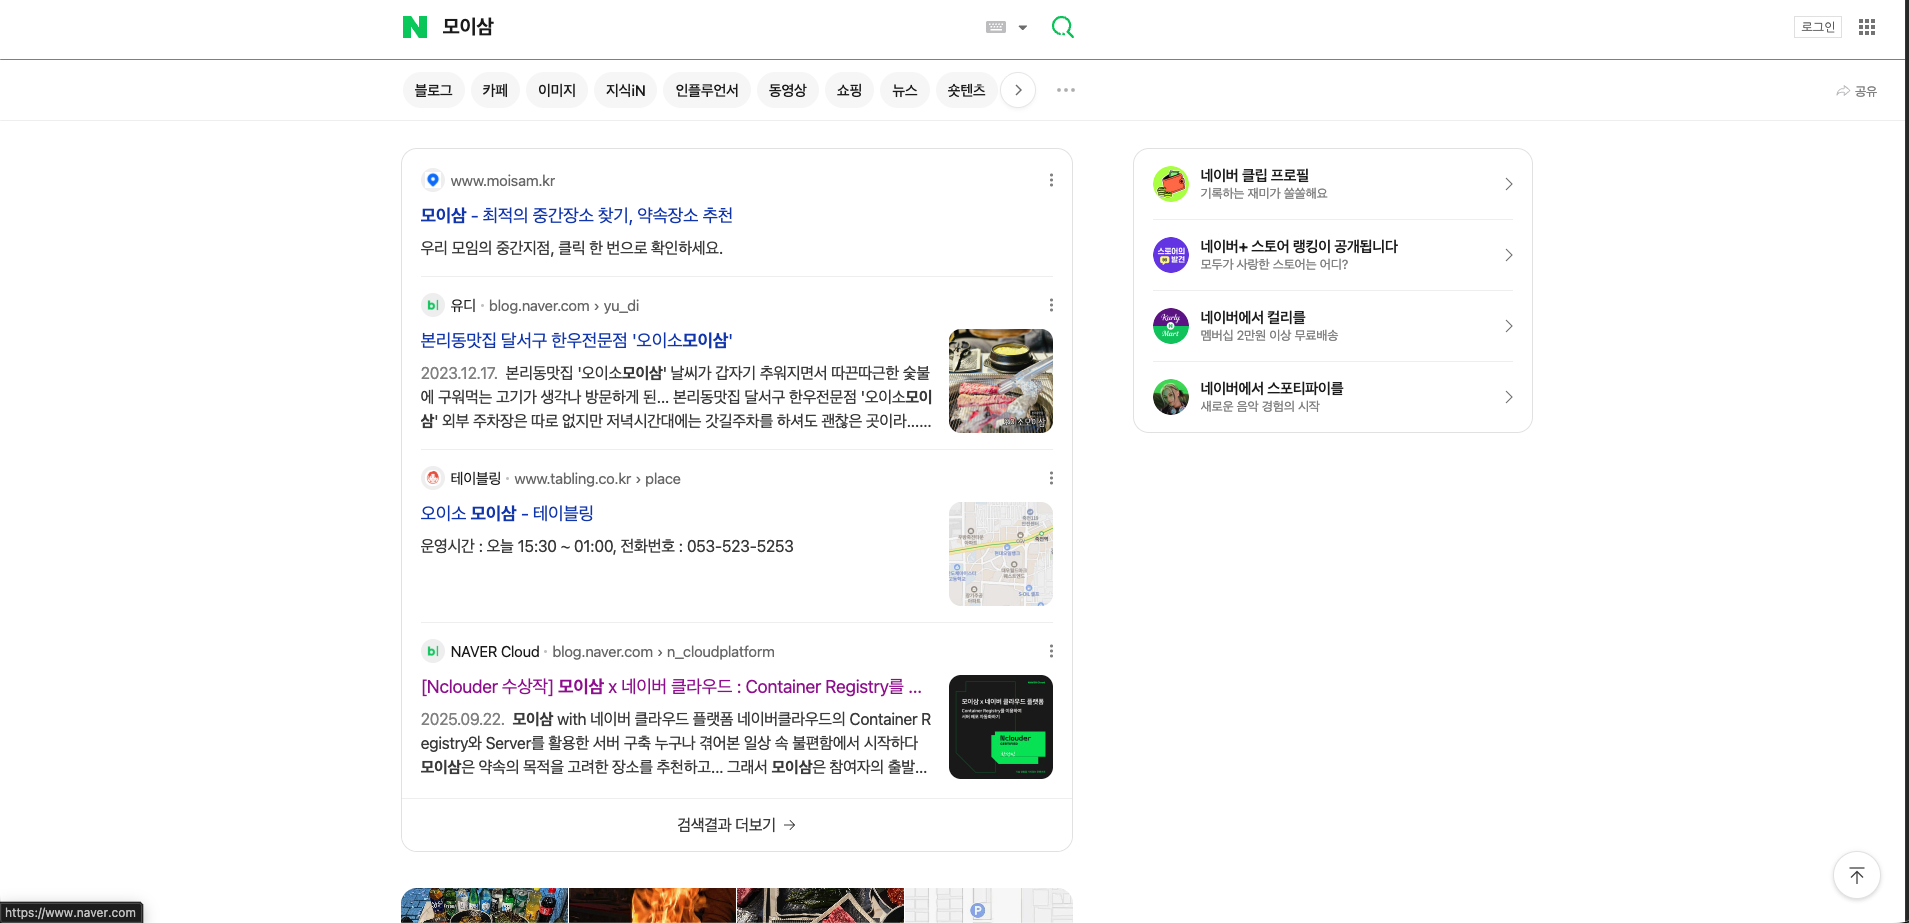Click chevron next to 네이버에서 스포티파이를
The height and width of the screenshot is (923, 1909).
click(1508, 397)
